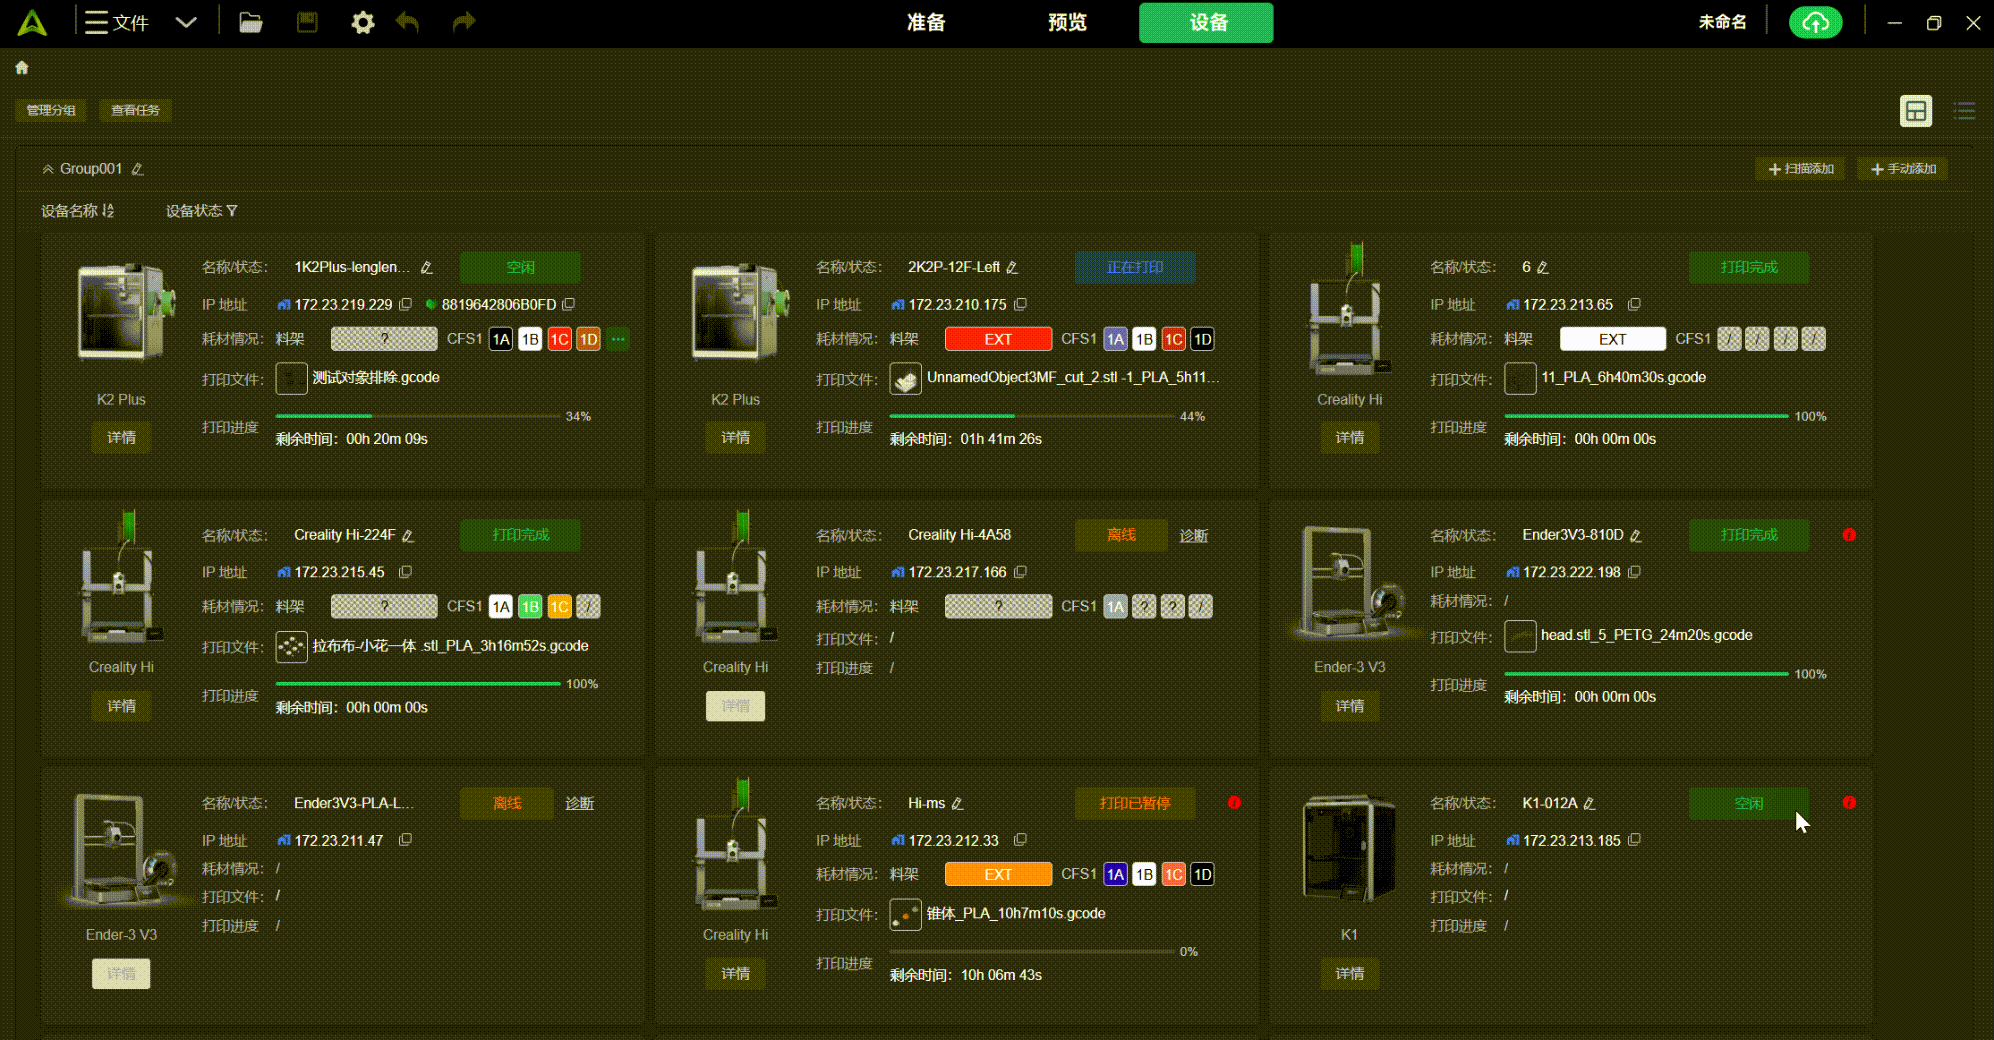Open 详情 for 1K2Plus-lenglen printer
The width and height of the screenshot is (1994, 1040).
[x=121, y=437]
